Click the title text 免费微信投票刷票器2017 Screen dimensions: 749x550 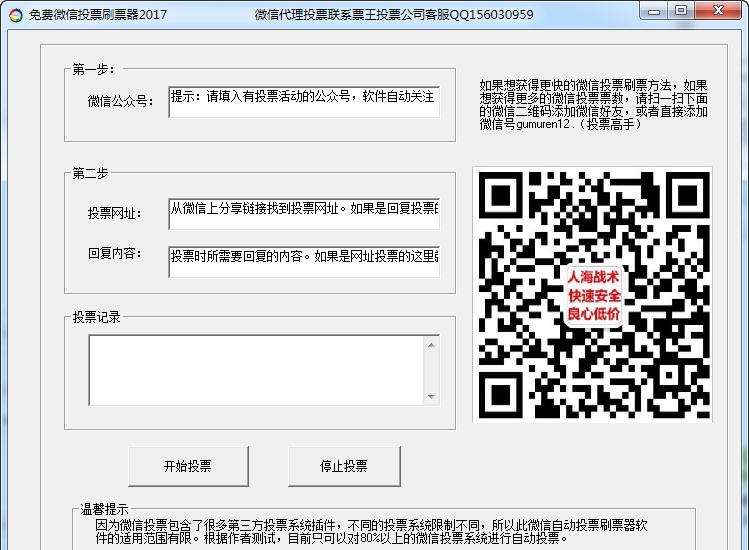[98, 15]
